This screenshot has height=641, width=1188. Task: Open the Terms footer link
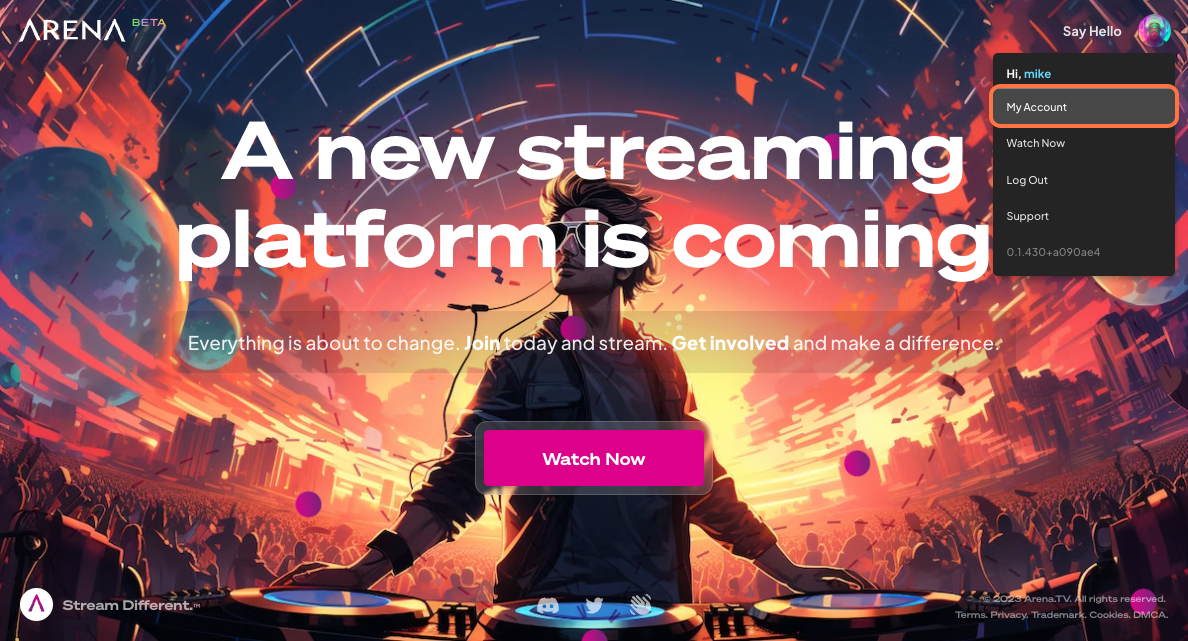click(971, 614)
